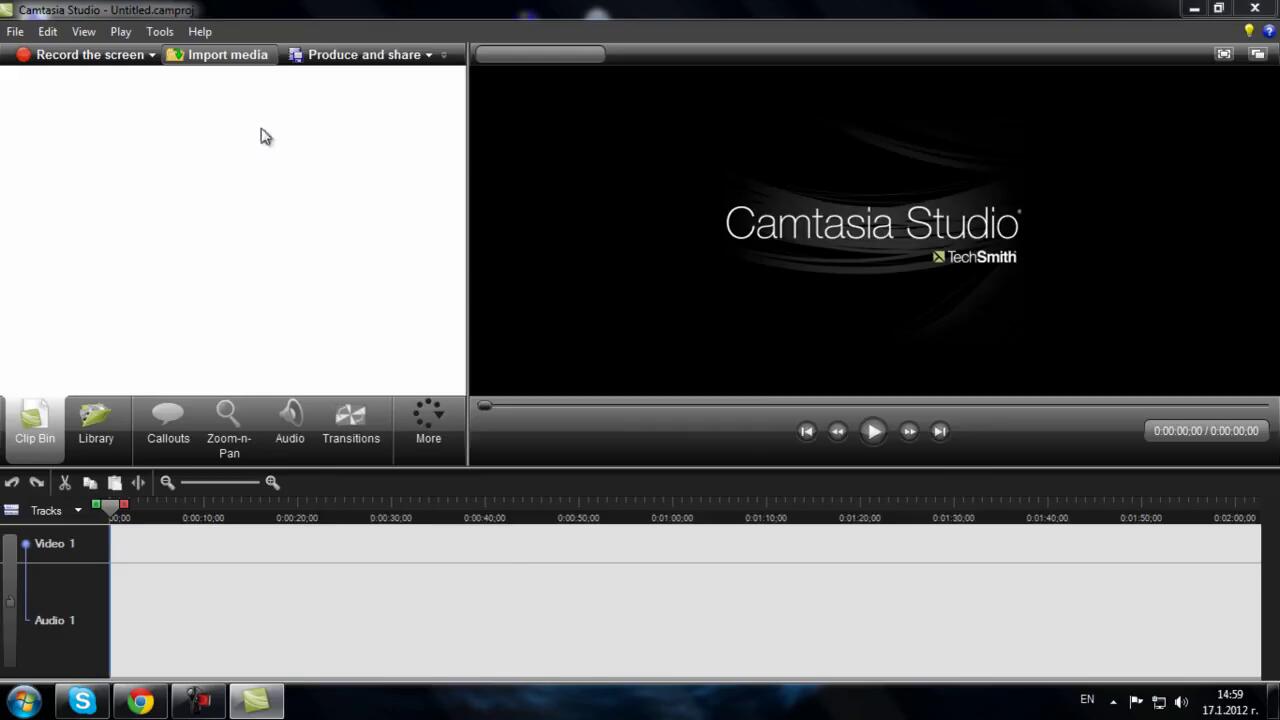Click the timeline zoom-in magnifier

272,483
